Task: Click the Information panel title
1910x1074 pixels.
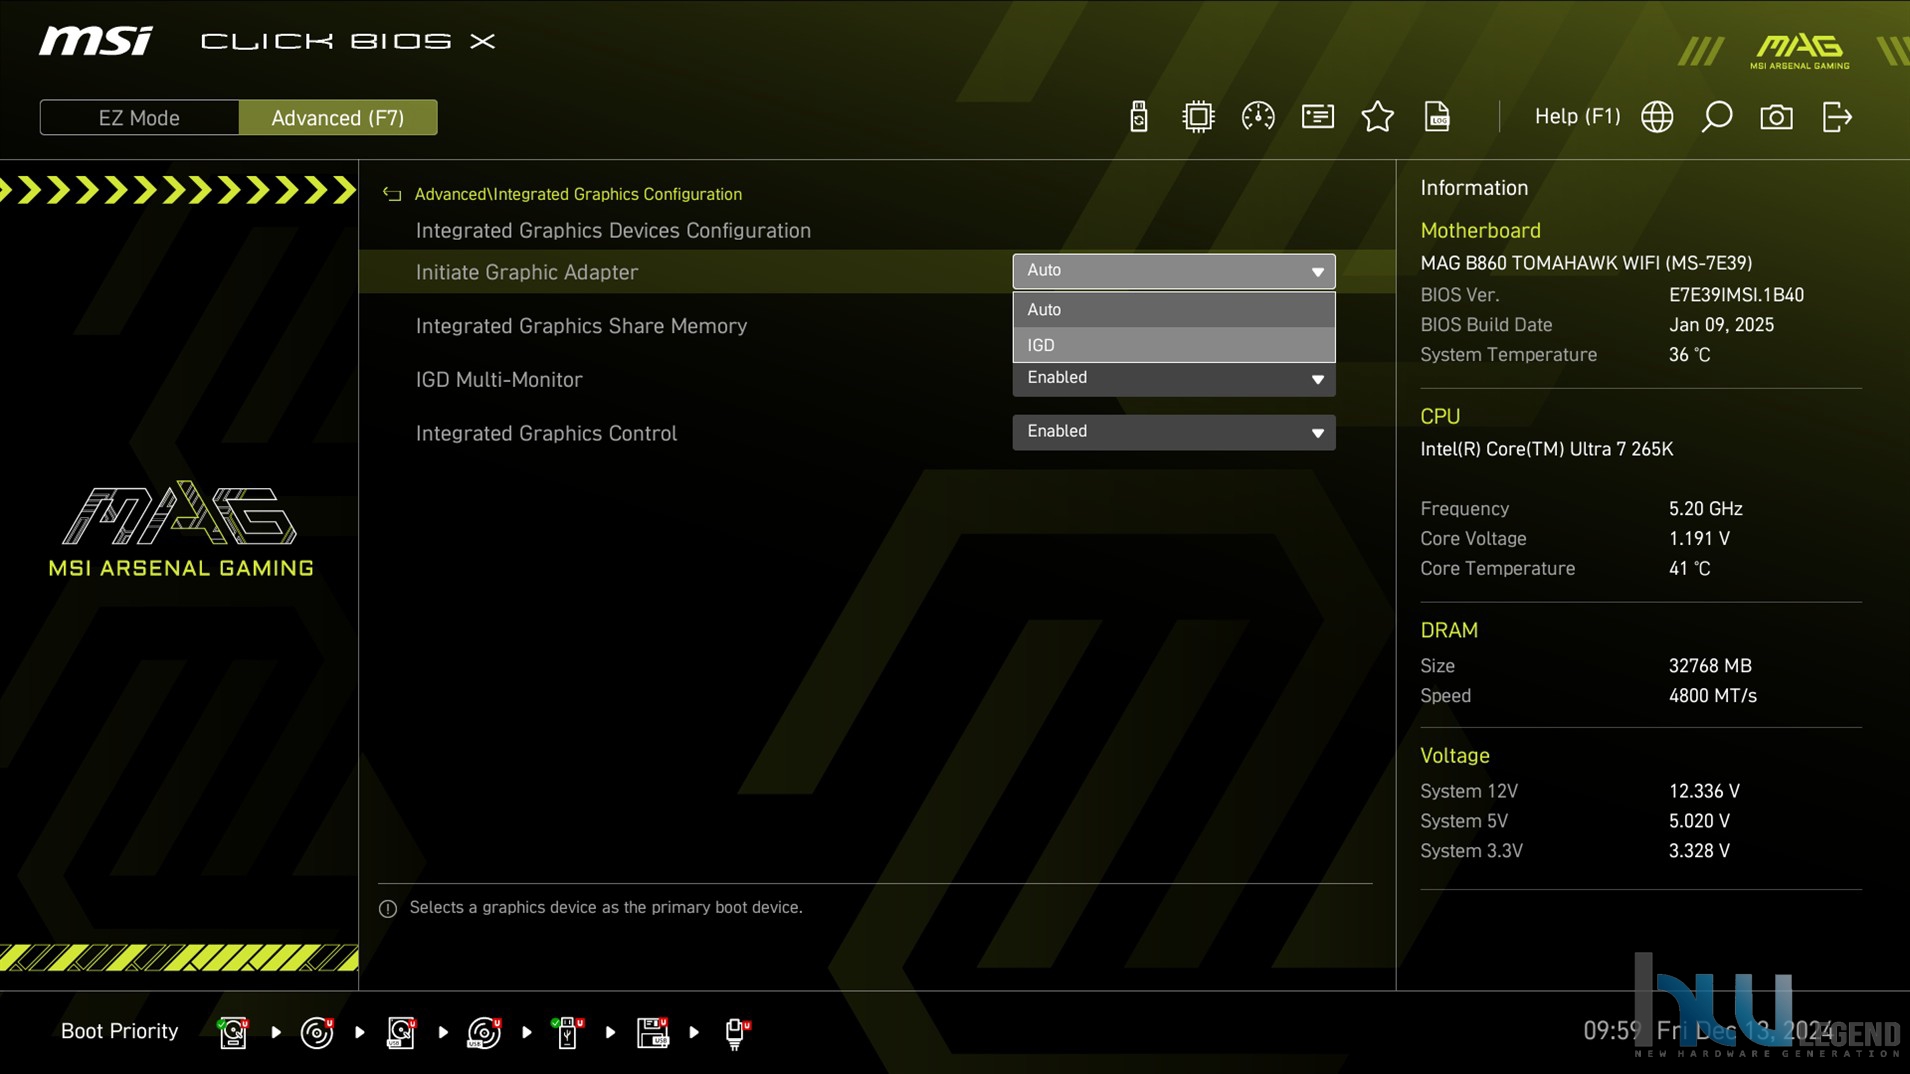Action: pyautogui.click(x=1474, y=188)
